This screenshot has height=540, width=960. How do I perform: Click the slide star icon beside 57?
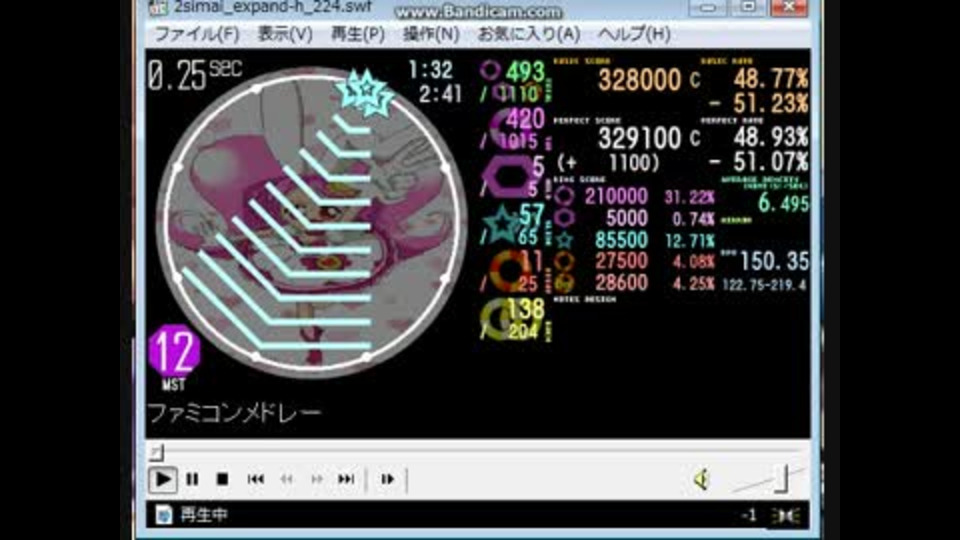(x=502, y=225)
